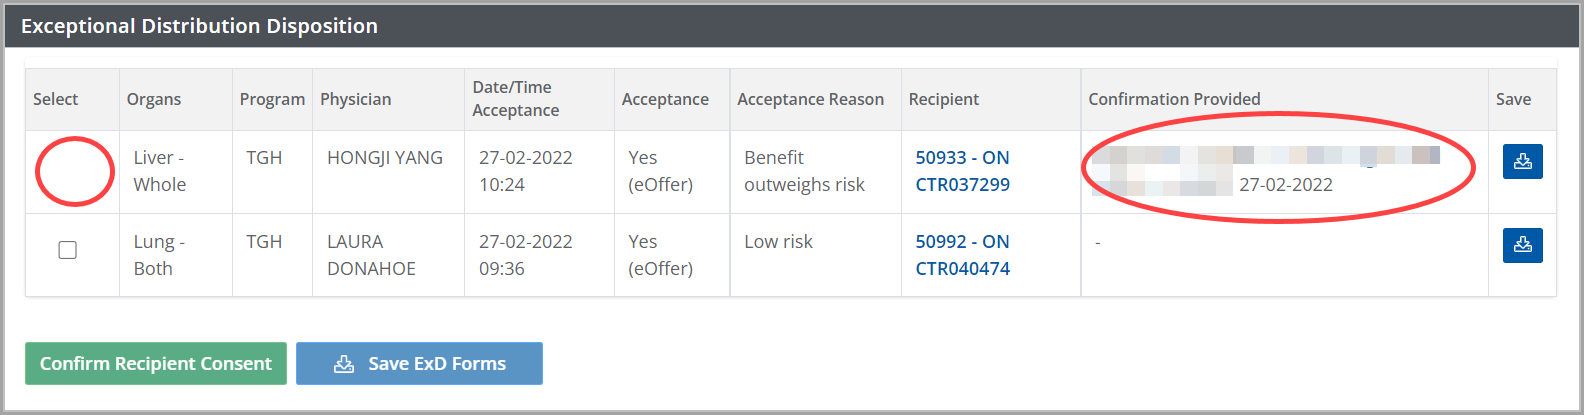Image resolution: width=1584 pixels, height=415 pixels.
Task: Select the LAURA DONAHOE physician cell
Action: 371,255
